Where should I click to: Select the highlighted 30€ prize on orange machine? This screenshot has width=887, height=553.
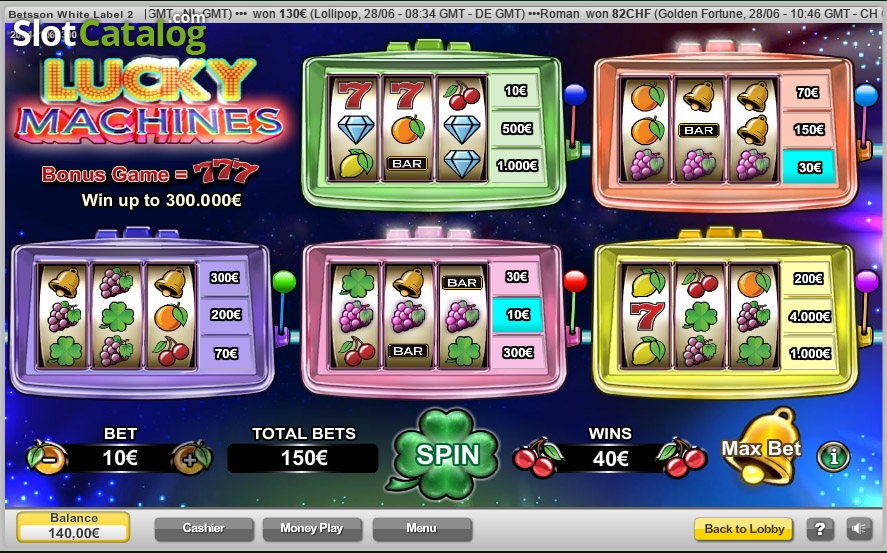(x=809, y=167)
